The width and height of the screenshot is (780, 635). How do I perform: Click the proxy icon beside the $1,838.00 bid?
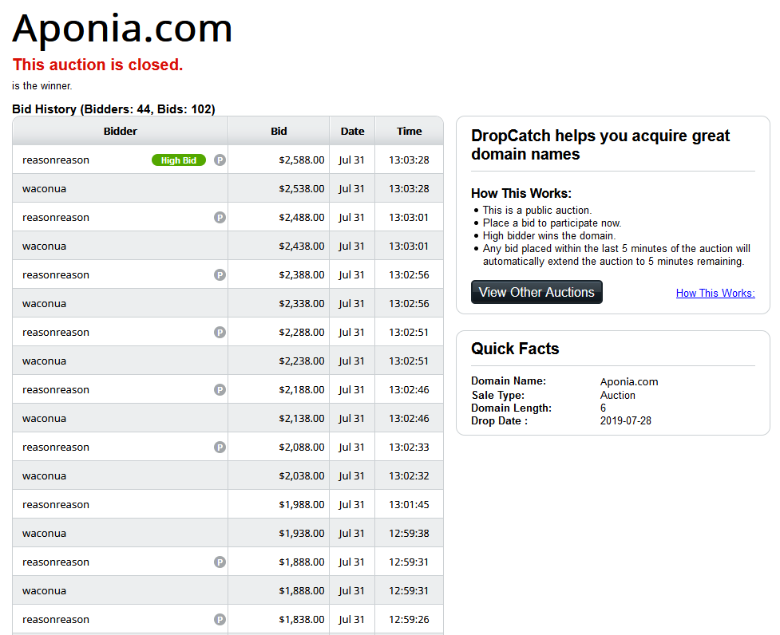pyautogui.click(x=220, y=620)
